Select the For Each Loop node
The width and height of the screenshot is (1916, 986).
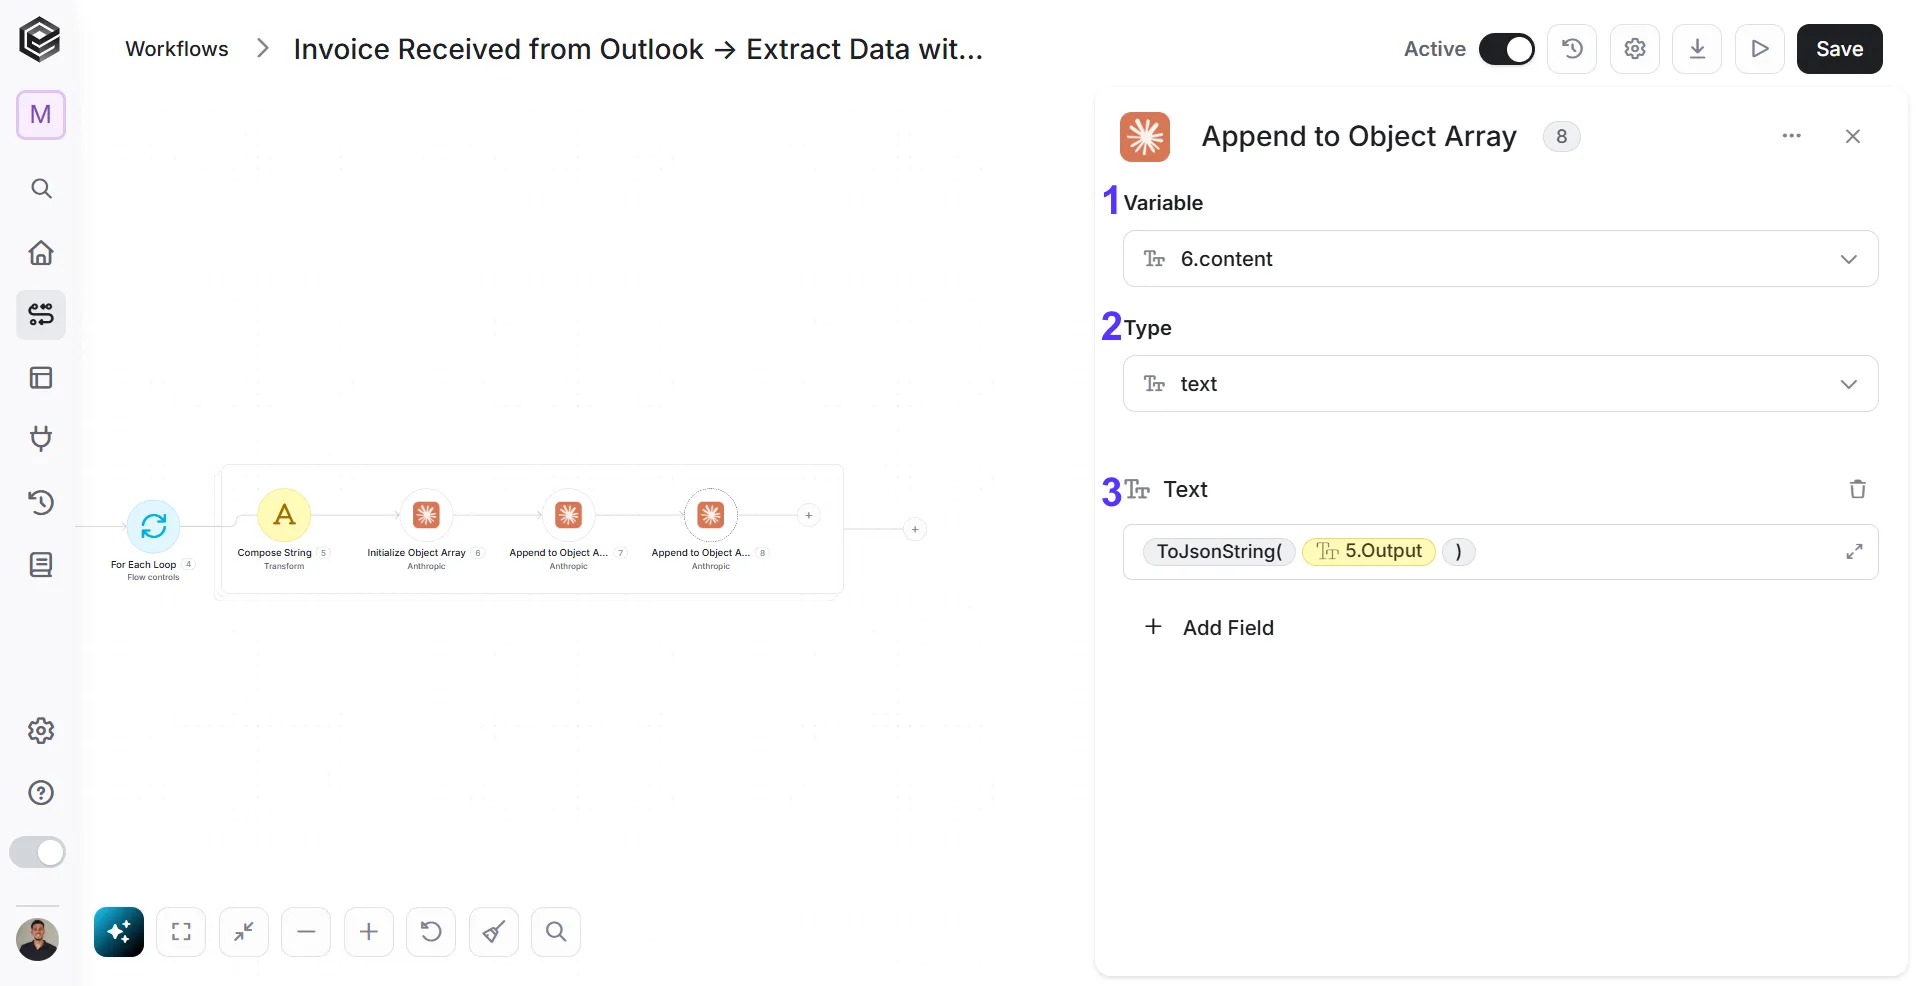click(153, 526)
